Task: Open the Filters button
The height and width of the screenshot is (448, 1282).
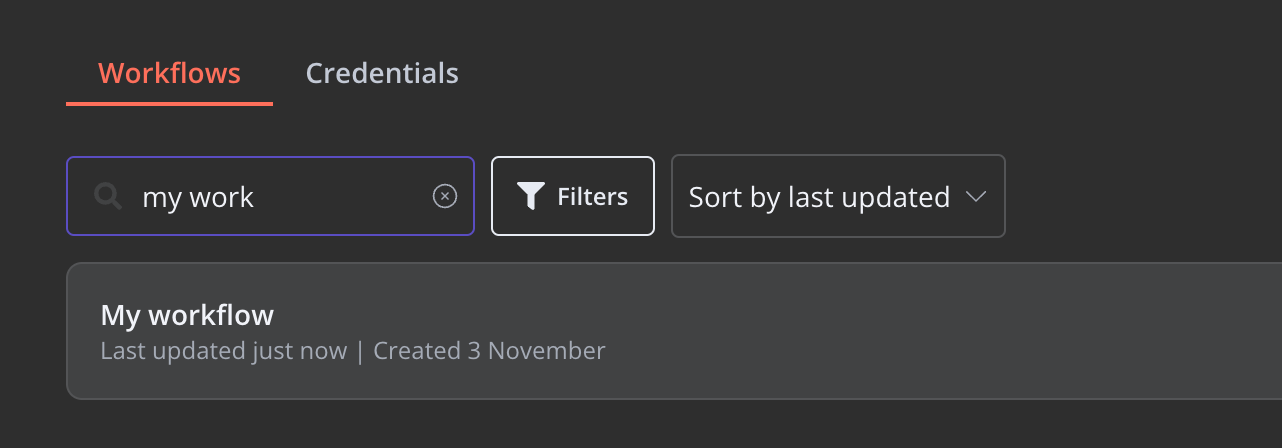Action: (573, 196)
